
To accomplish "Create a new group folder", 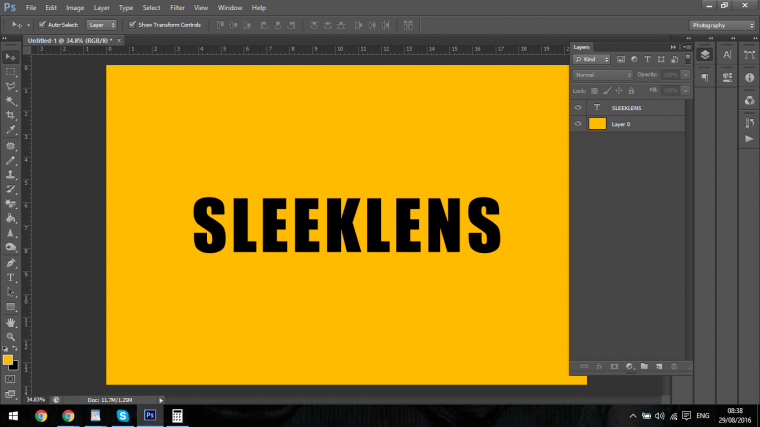I will (x=644, y=366).
